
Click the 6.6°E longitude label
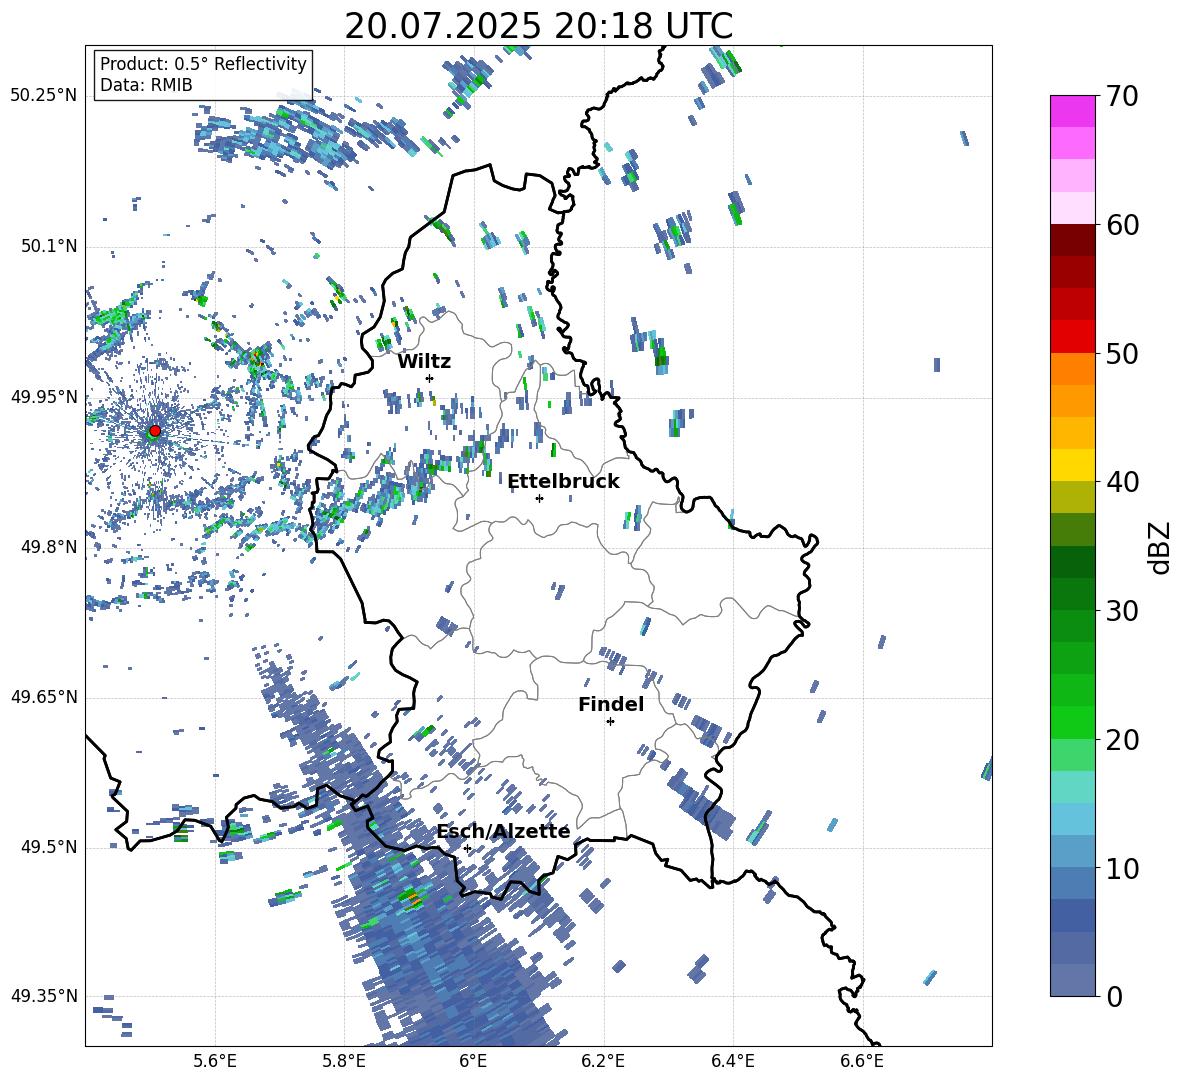click(862, 1061)
